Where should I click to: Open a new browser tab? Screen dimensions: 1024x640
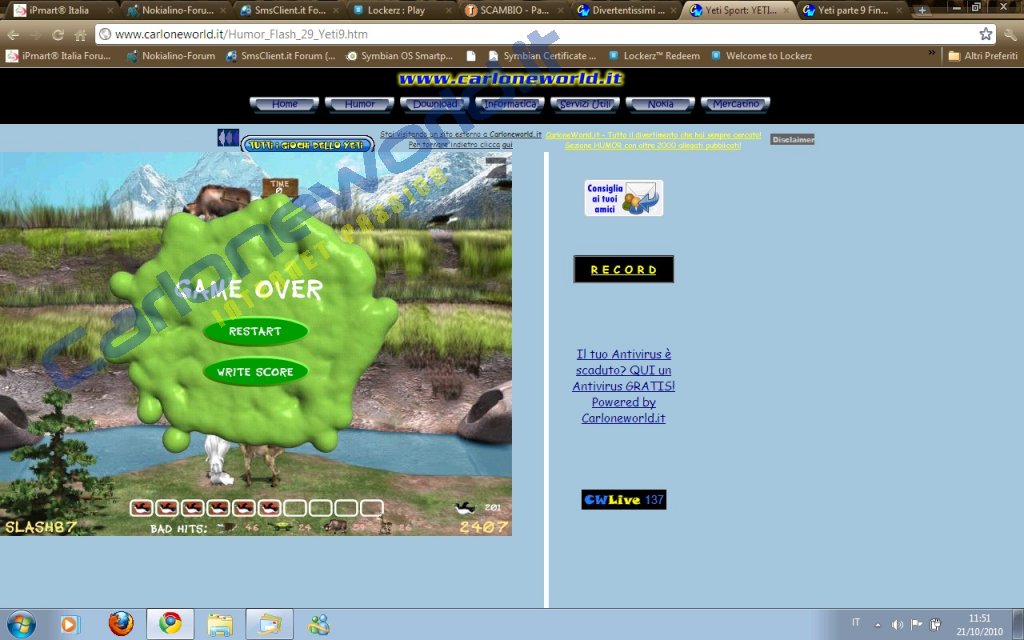point(921,10)
